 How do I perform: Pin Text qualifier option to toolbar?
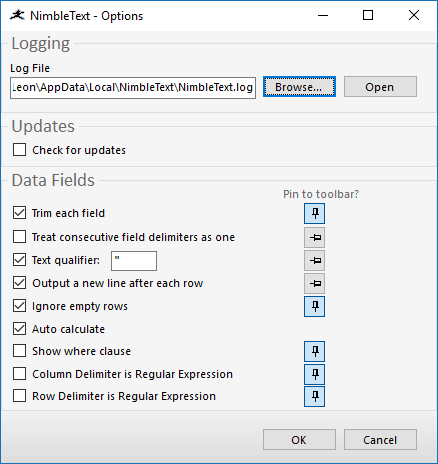coord(314,260)
